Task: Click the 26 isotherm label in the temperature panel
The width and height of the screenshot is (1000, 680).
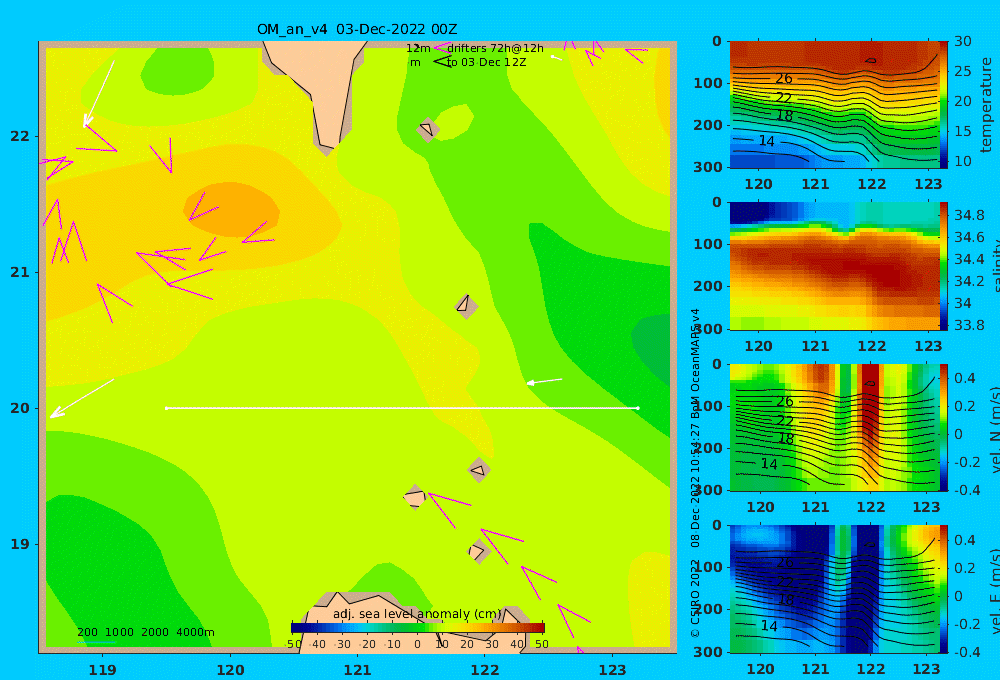Action: click(784, 78)
